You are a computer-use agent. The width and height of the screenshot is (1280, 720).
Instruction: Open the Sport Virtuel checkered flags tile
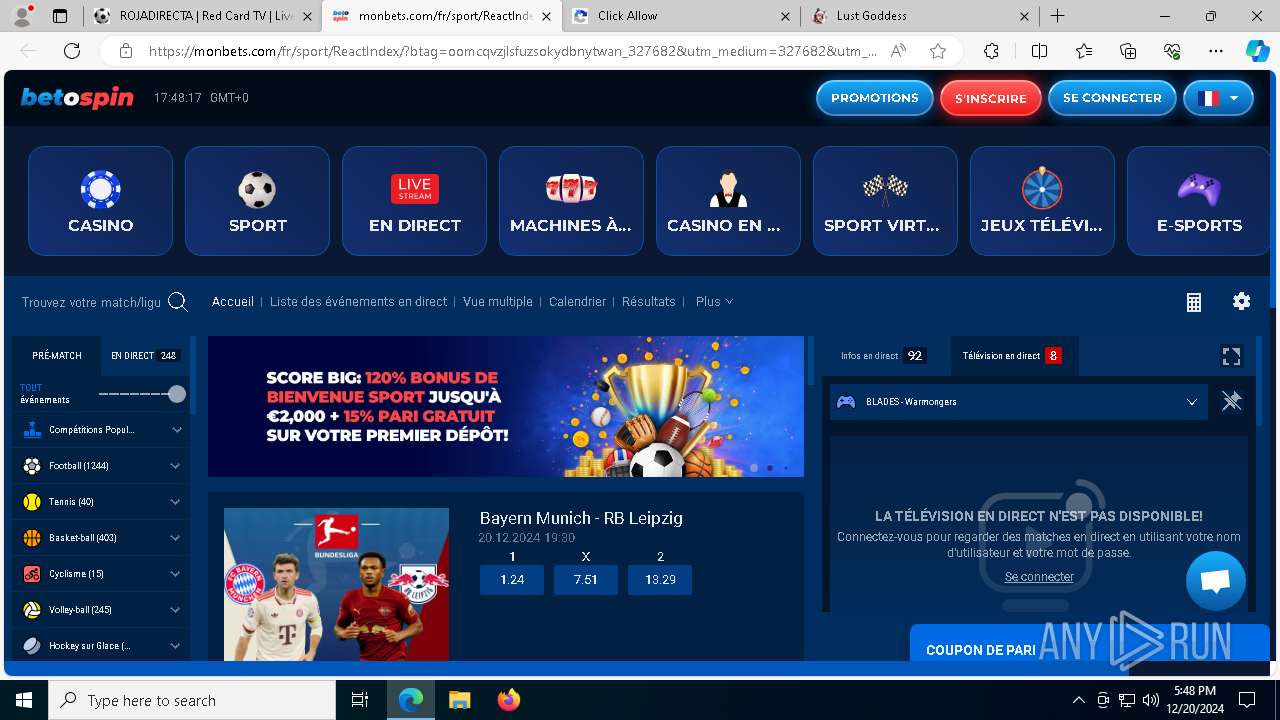click(x=885, y=201)
